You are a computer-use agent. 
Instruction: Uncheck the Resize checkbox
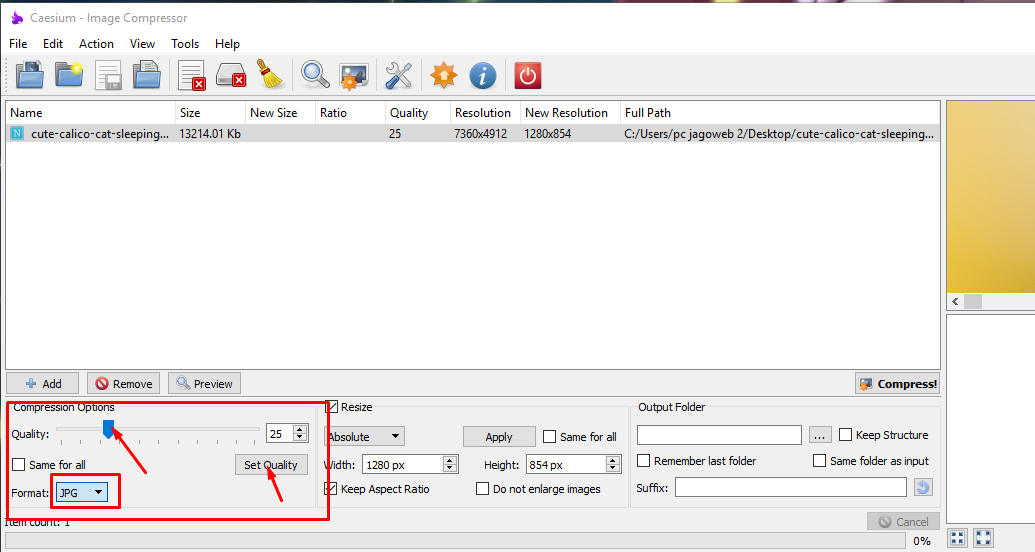[332, 407]
